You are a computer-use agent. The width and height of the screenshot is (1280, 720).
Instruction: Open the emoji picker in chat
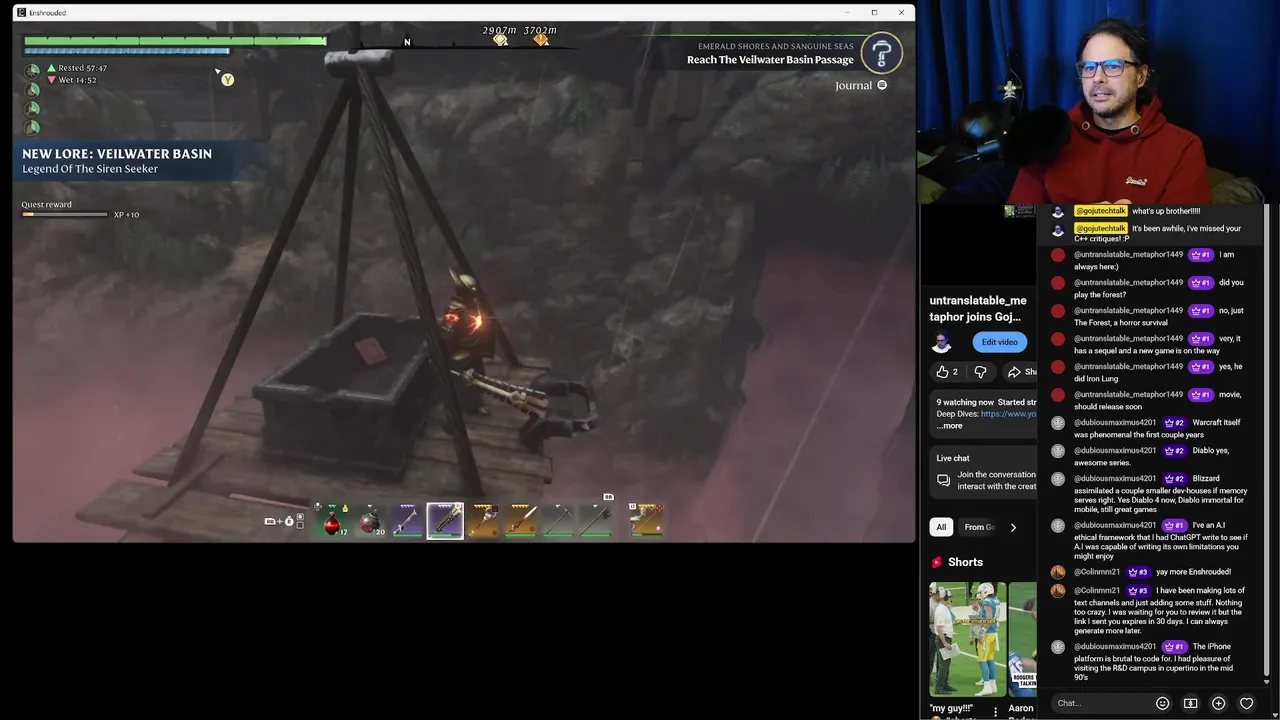1162,703
